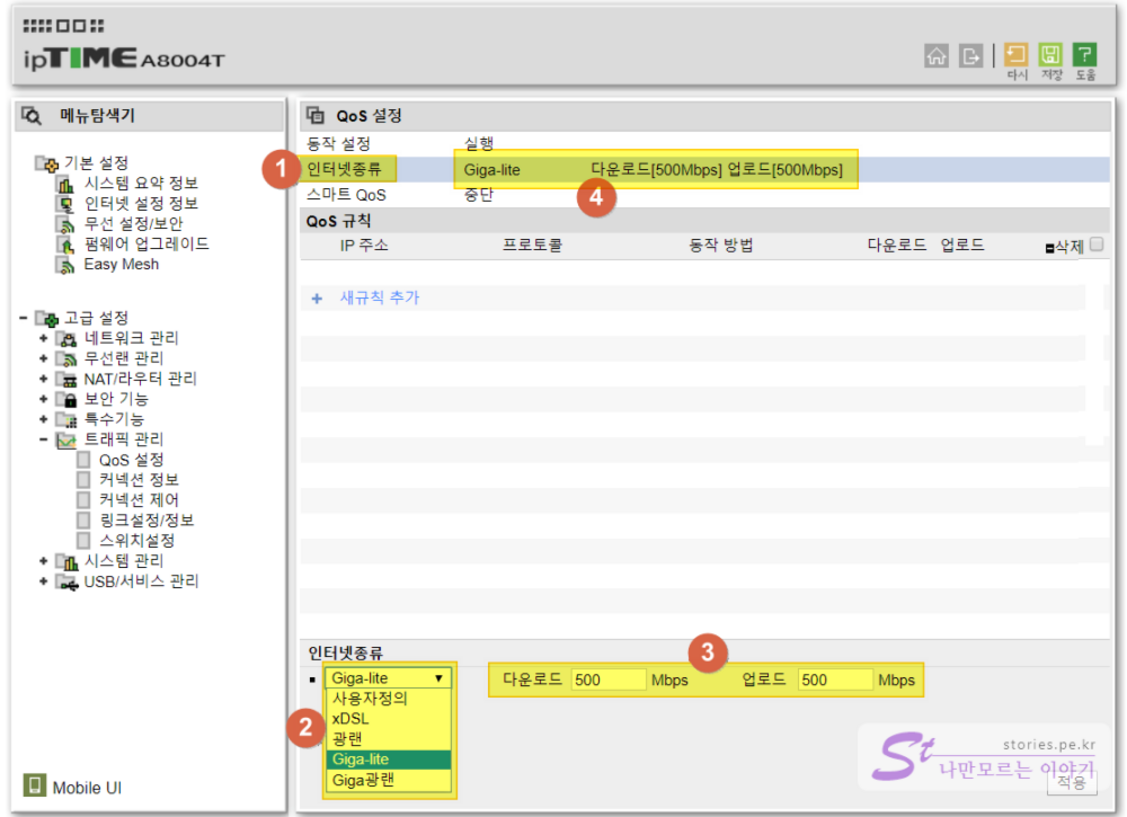This screenshot has width=1127, height=817.
Task: Expand the 네트워크 관리 tree node
Action: pyautogui.click(x=44, y=338)
